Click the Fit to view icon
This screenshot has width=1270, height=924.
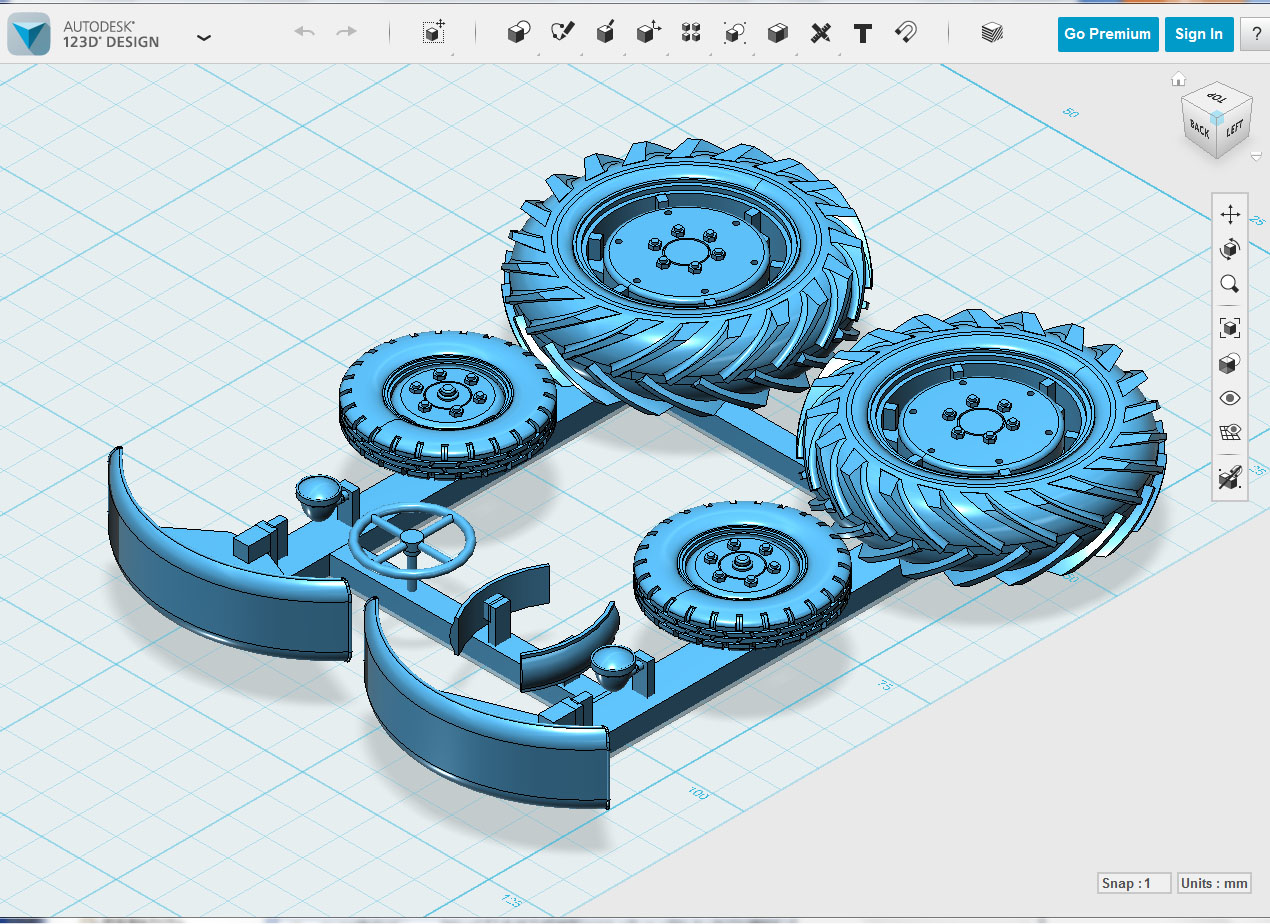1230,327
